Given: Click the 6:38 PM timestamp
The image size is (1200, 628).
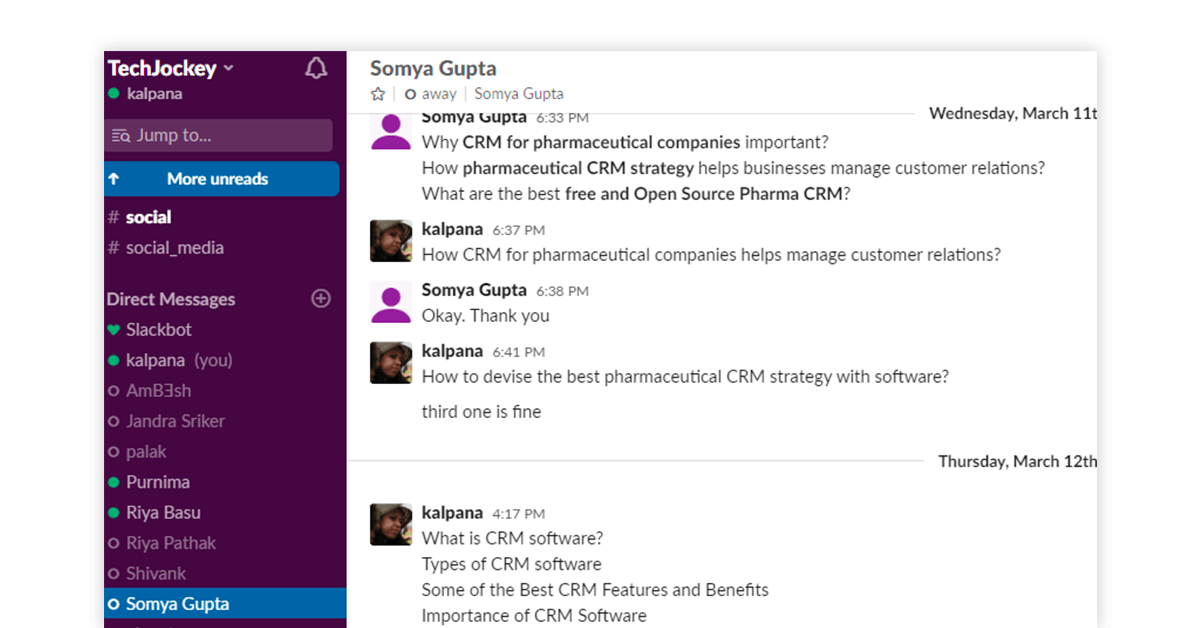Looking at the screenshot, I should pyautogui.click(x=562, y=291).
